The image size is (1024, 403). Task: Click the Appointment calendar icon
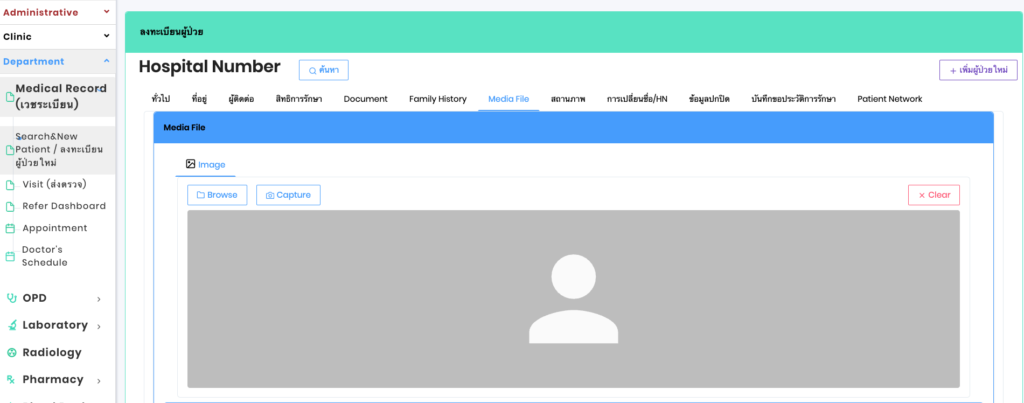(x=10, y=228)
